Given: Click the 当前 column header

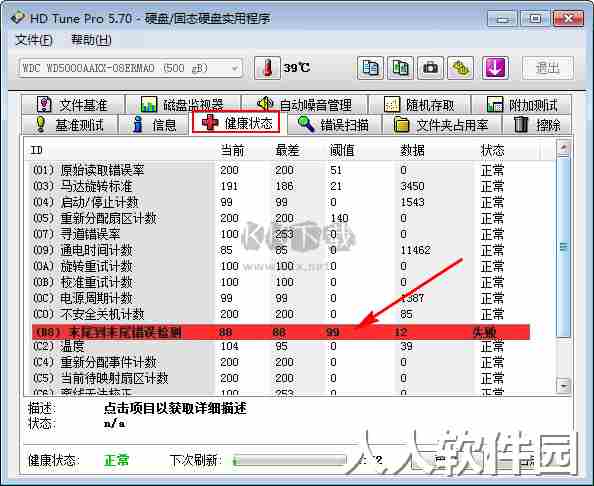Looking at the screenshot, I should [x=232, y=150].
